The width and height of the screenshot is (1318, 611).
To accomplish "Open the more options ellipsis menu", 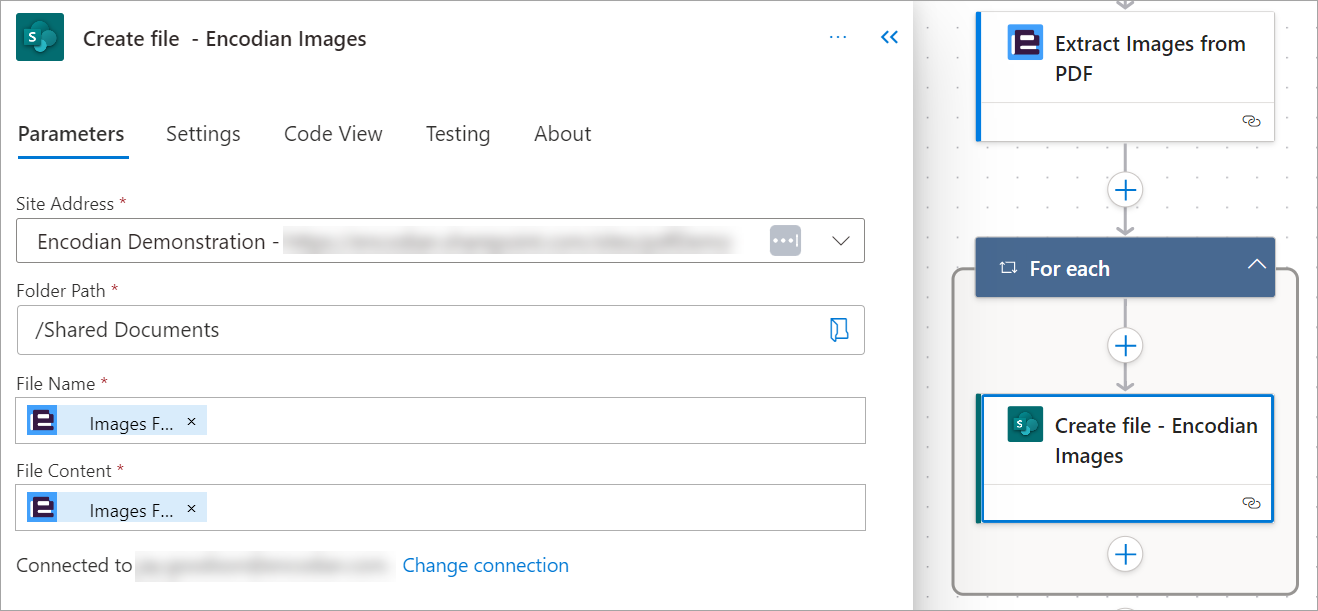I will point(838,38).
